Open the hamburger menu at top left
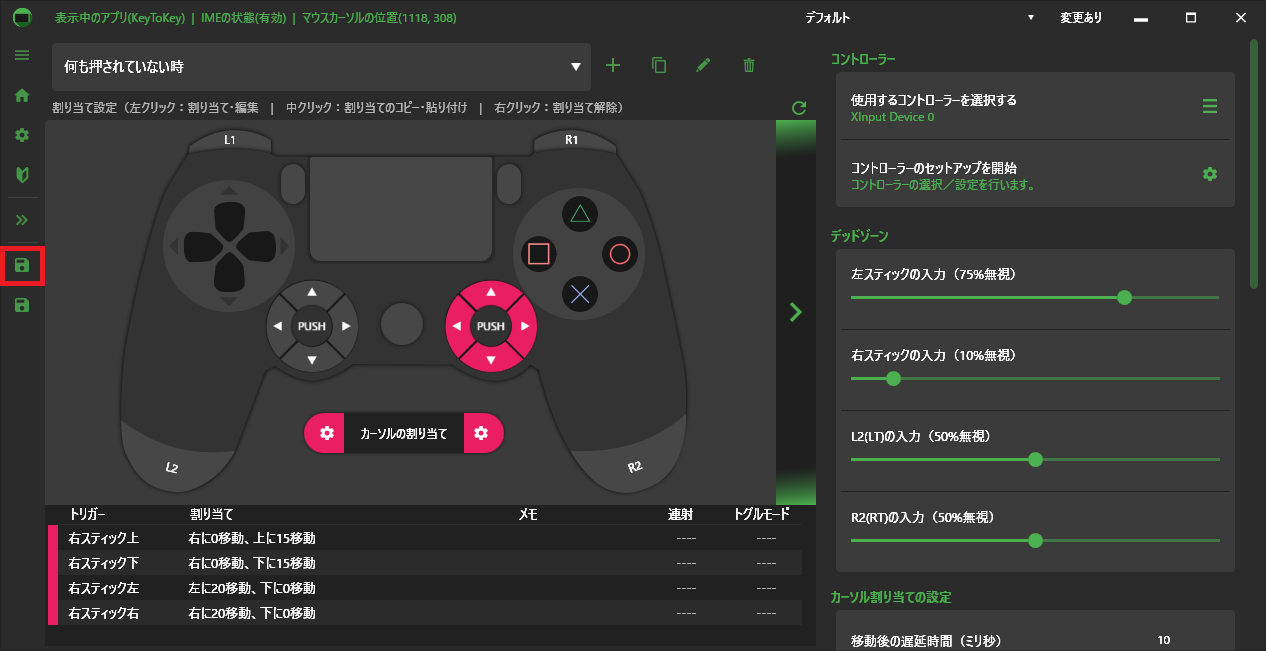1266x651 pixels. click(x=21, y=55)
